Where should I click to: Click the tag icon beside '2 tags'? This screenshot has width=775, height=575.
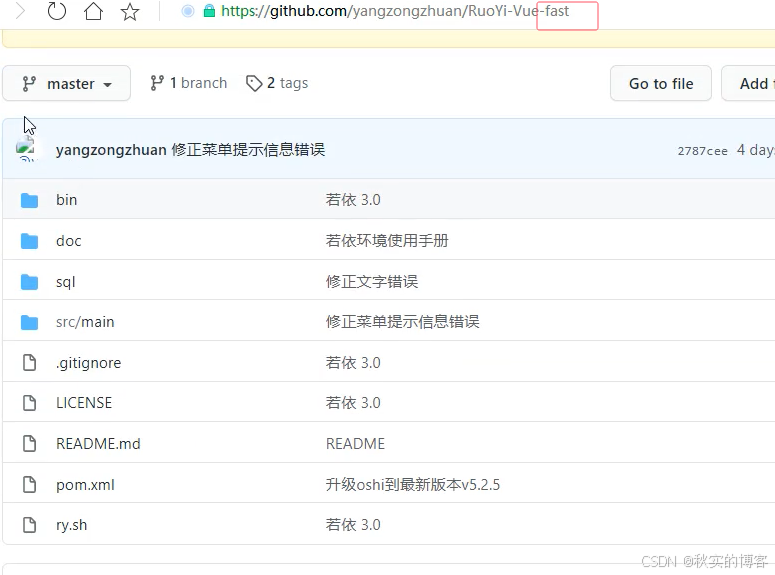click(x=254, y=83)
